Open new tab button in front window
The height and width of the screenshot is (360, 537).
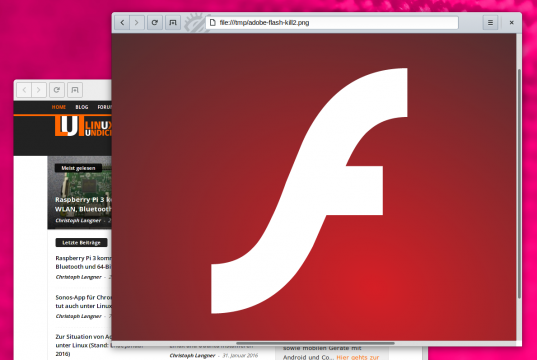tap(173, 23)
